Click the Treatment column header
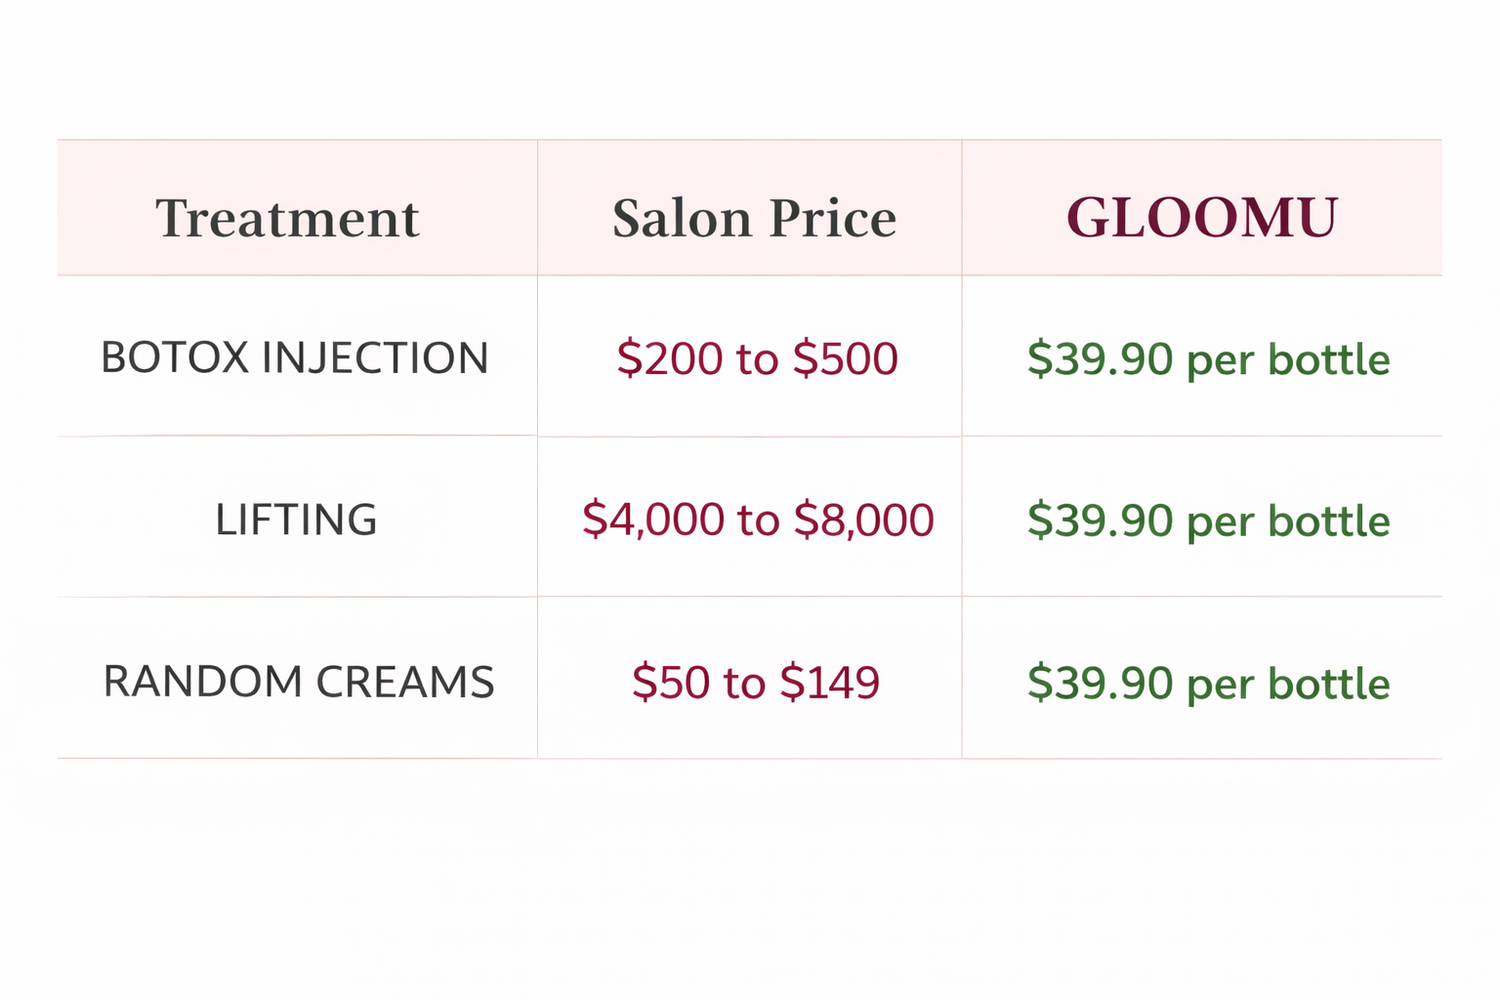Image resolution: width=1500 pixels, height=1000 pixels. (287, 219)
